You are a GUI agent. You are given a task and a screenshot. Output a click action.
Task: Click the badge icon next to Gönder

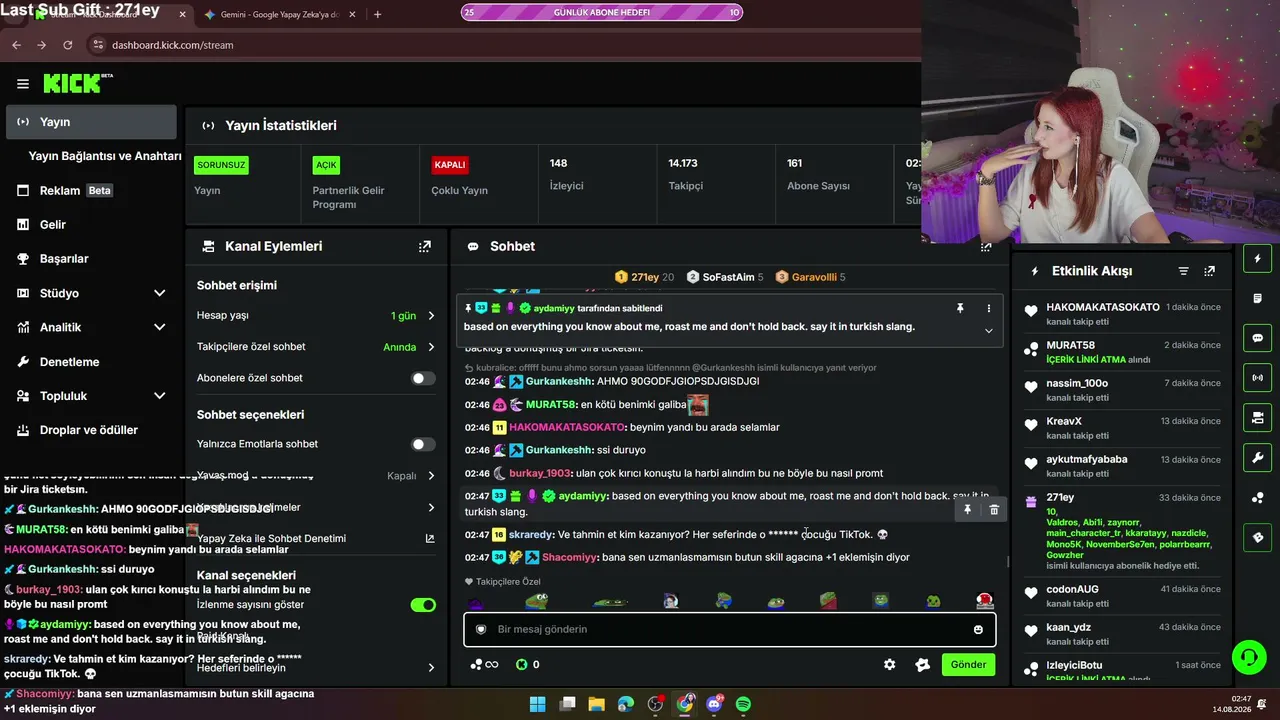tap(922, 665)
